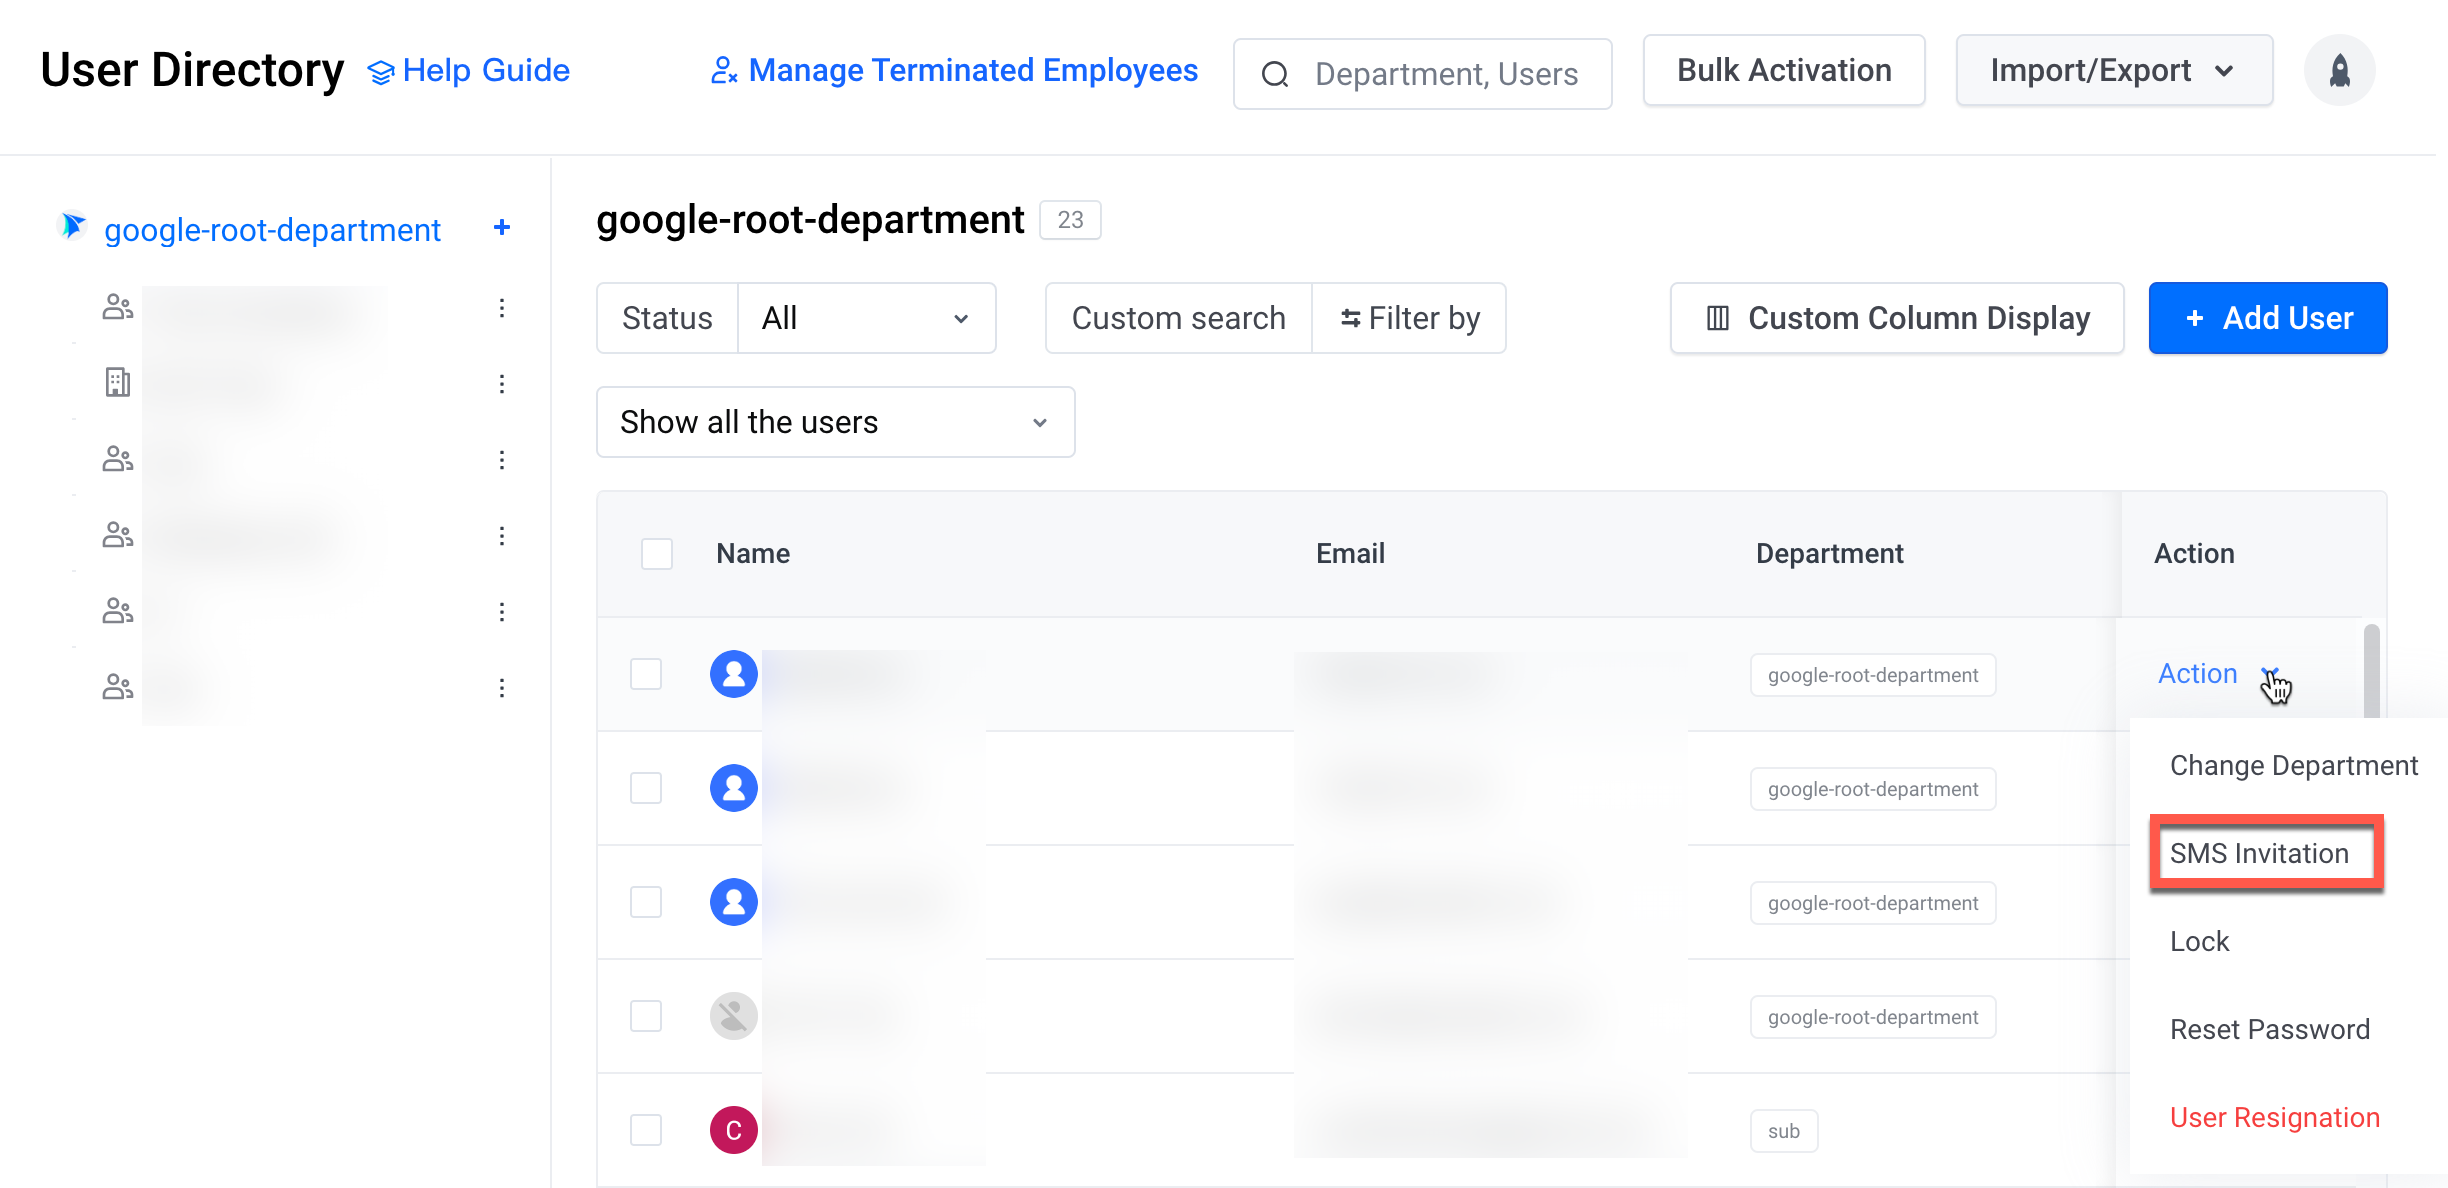Check the checkbox of the sub department row
This screenshot has height=1188, width=2448.
point(646,1130)
